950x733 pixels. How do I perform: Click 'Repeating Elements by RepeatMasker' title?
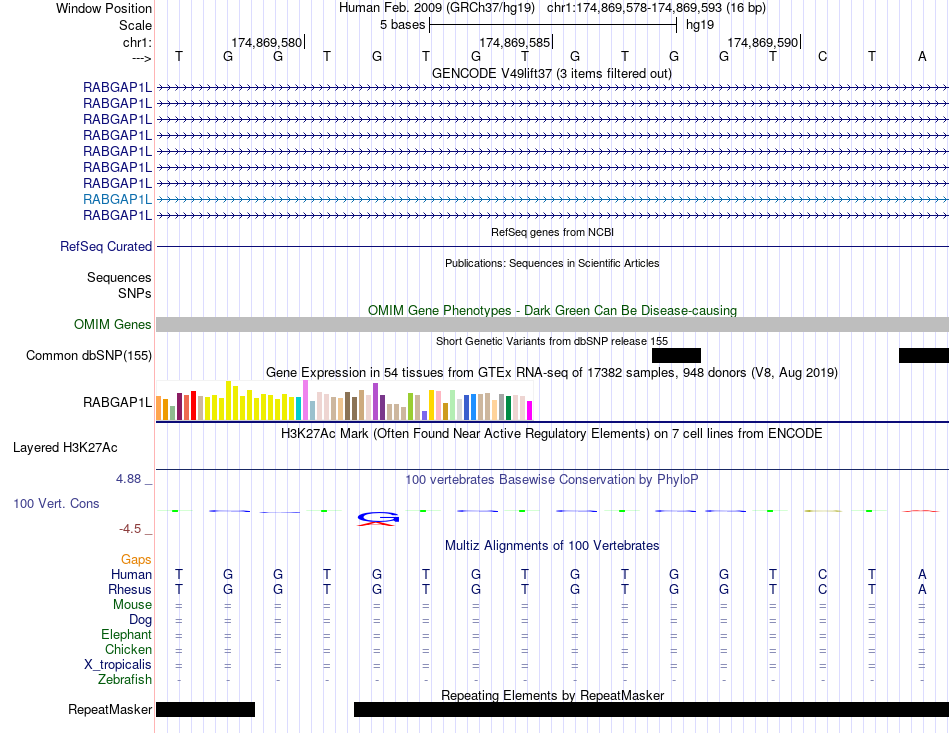click(x=553, y=695)
